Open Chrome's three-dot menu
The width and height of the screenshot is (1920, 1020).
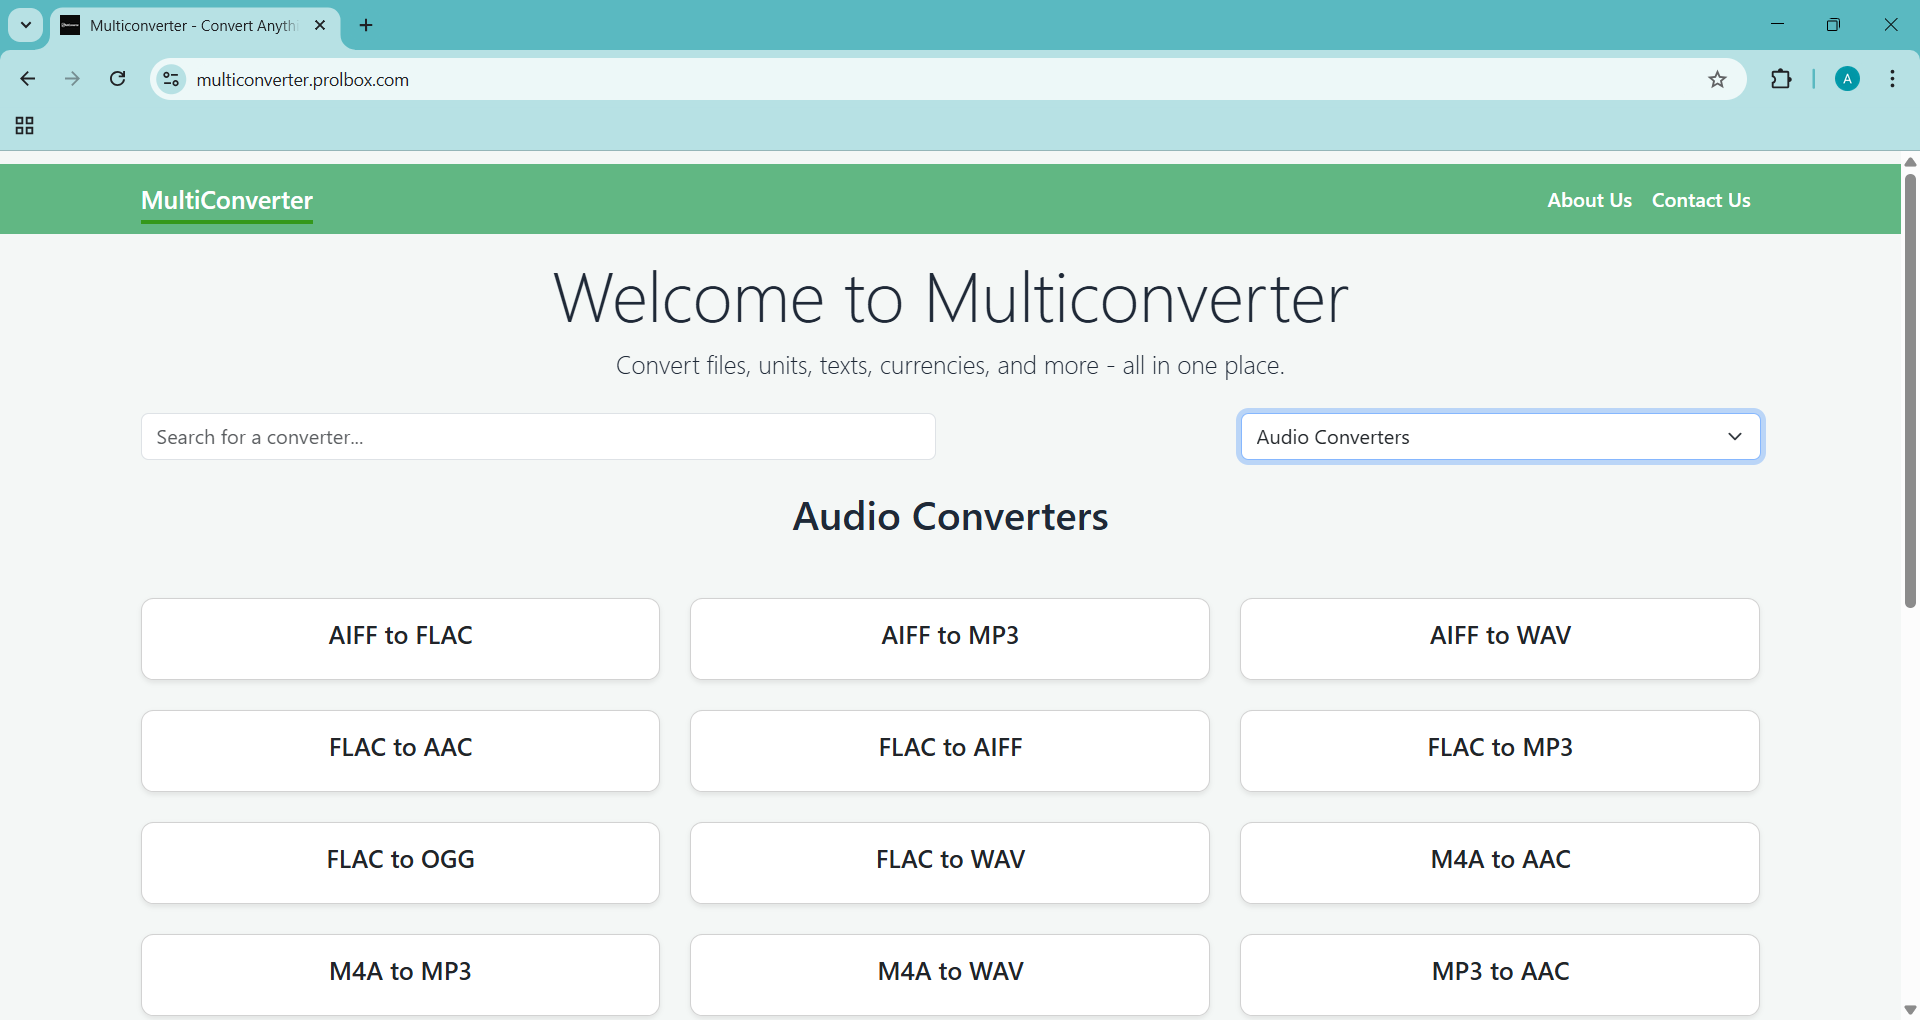1893,79
